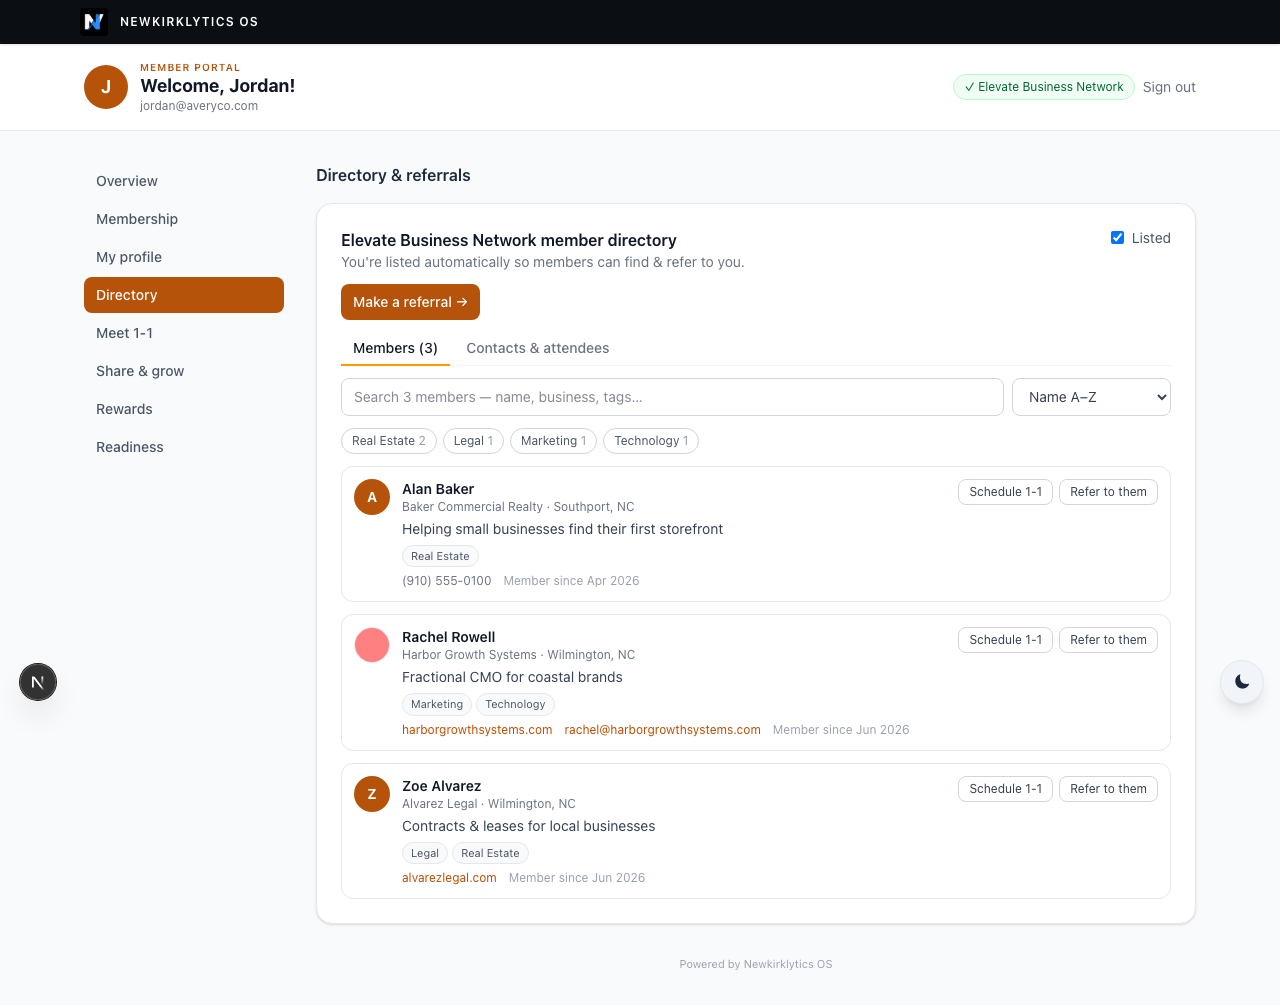Open Overview in the sidebar
This screenshot has width=1280, height=1005.
(184, 181)
